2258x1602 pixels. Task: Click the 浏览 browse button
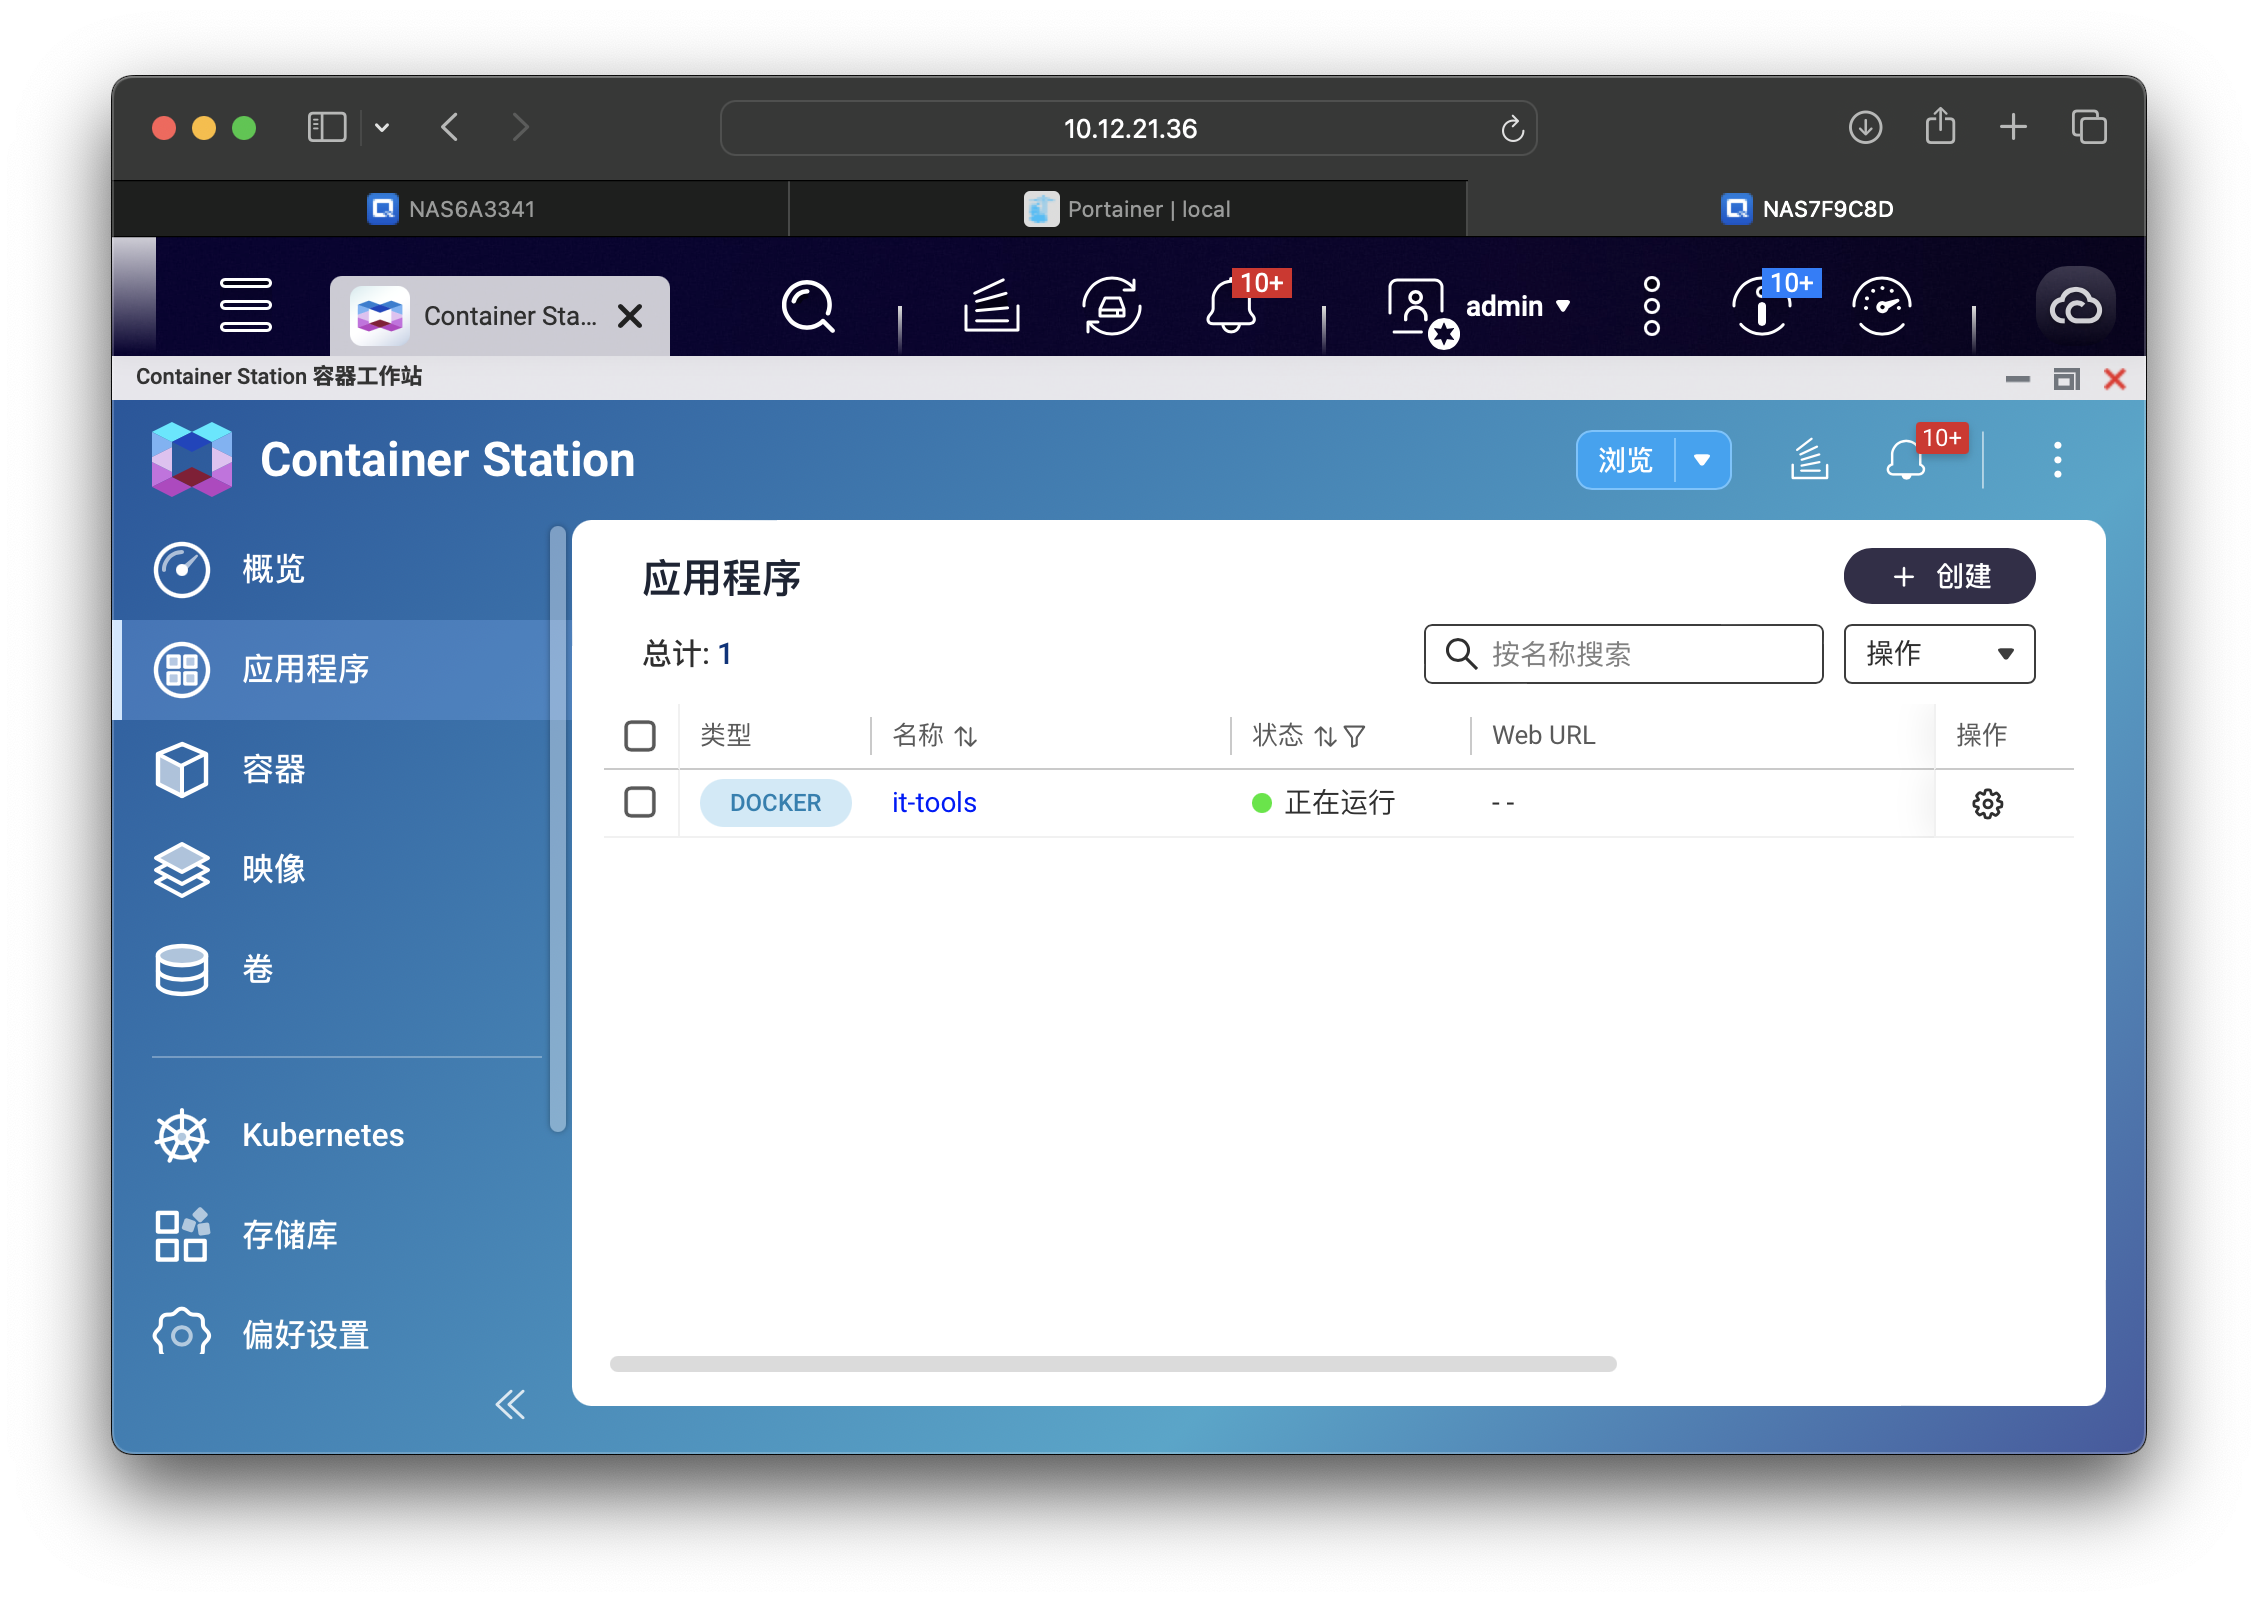tap(1625, 460)
